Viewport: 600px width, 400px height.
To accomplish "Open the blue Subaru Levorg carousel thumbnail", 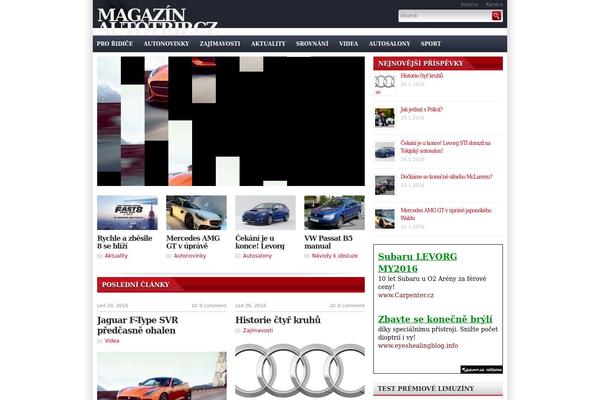I will click(266, 213).
